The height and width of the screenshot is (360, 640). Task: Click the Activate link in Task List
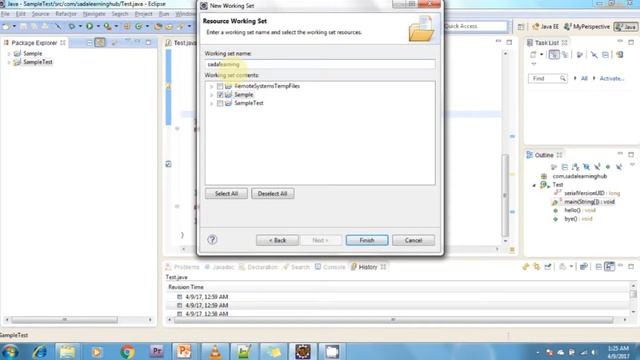[x=611, y=78]
